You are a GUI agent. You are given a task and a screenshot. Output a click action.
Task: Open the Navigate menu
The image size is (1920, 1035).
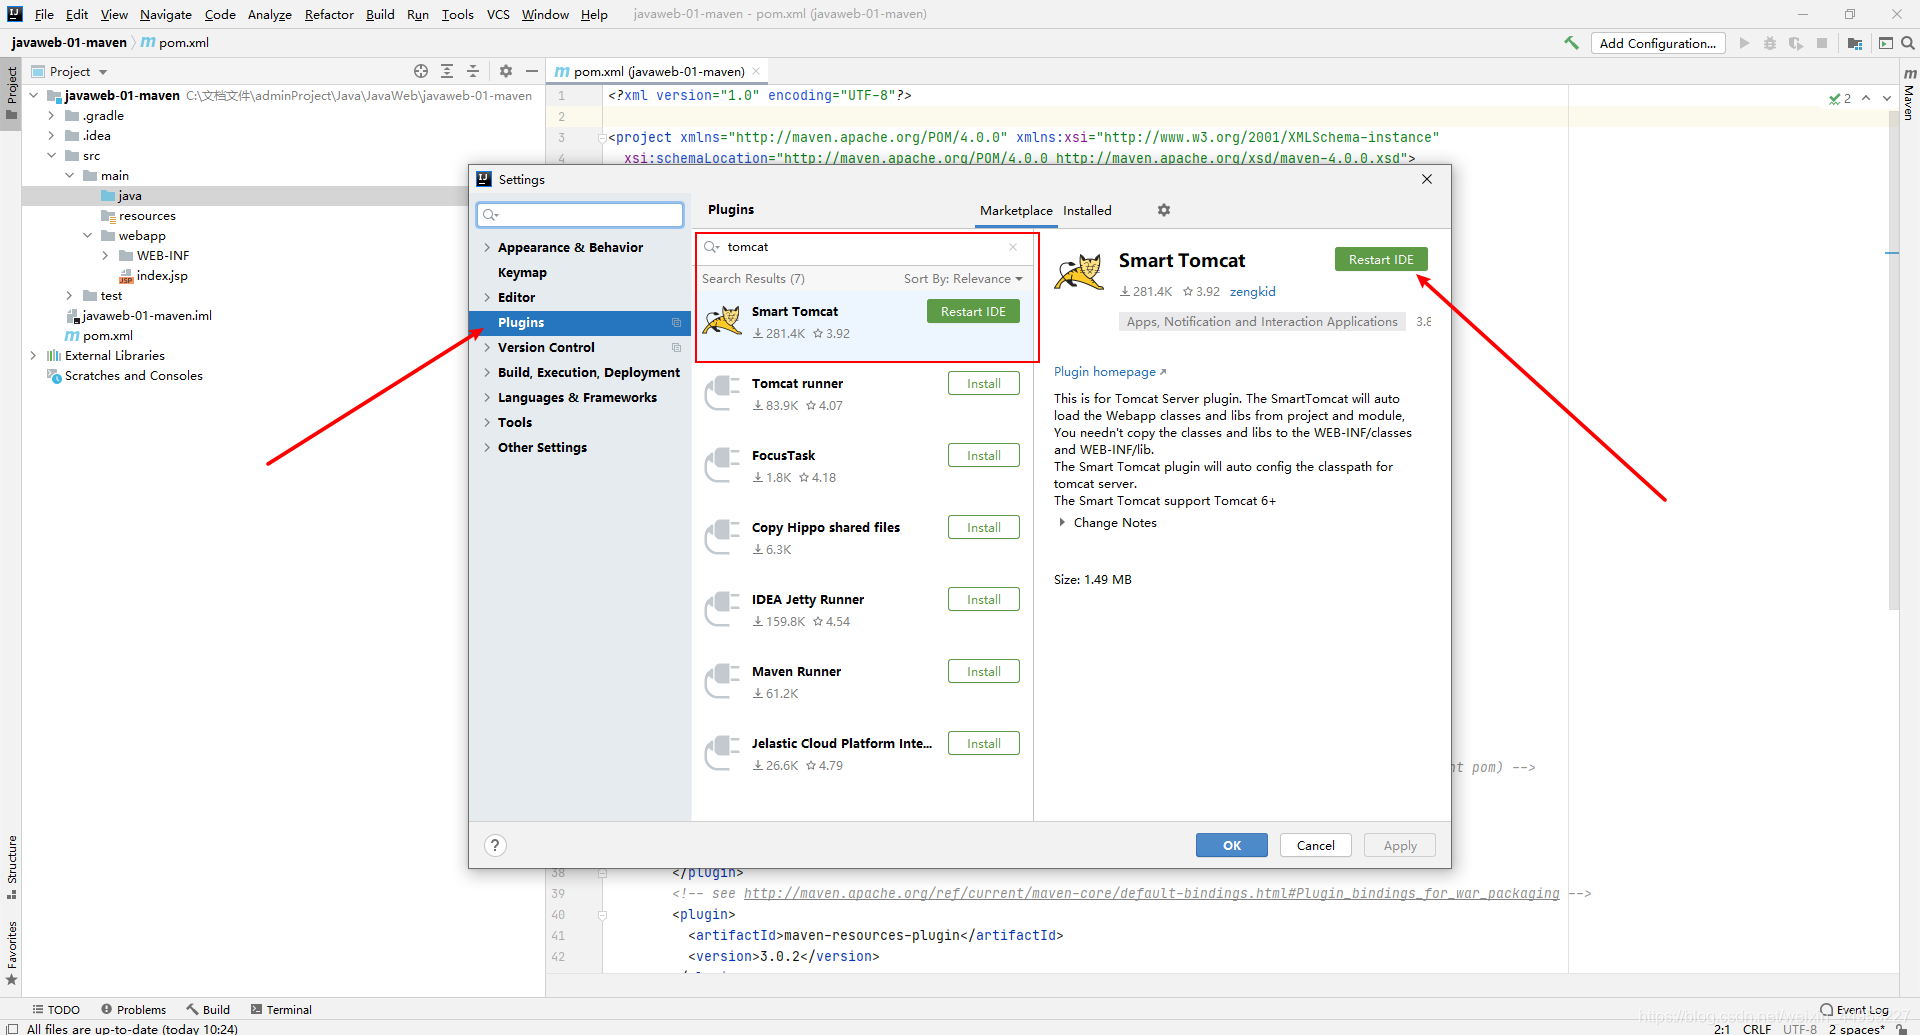click(165, 14)
